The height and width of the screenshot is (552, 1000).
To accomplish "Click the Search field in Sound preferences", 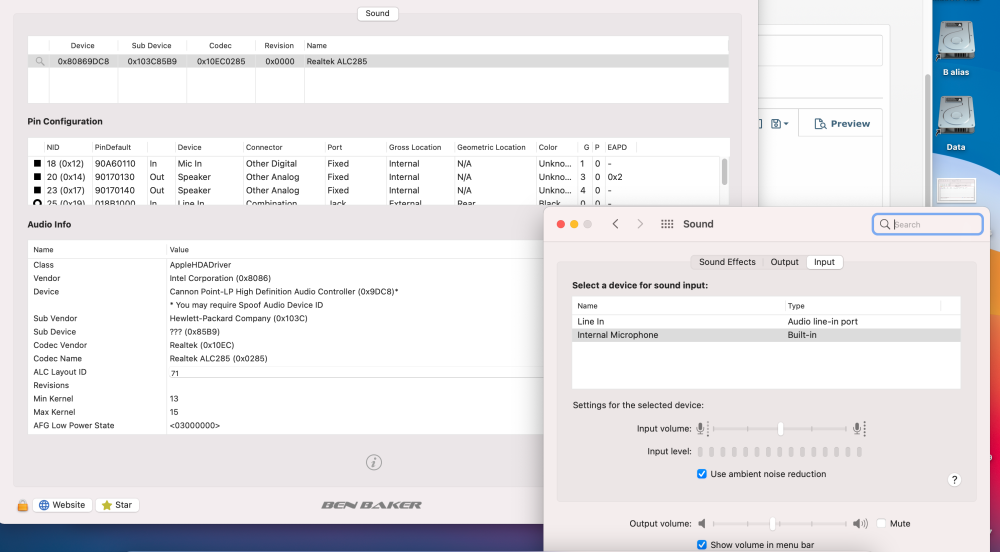I will point(927,224).
